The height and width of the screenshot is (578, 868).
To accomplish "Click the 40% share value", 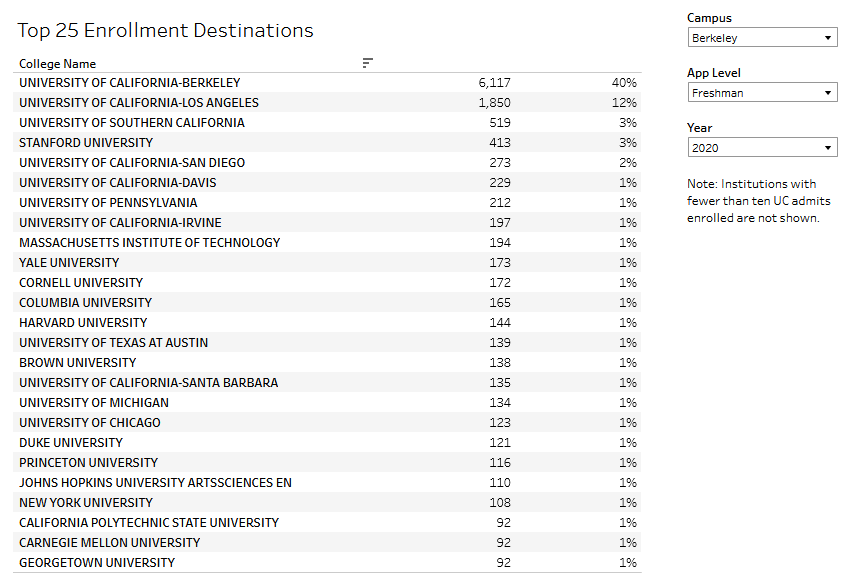I will 624,83.
